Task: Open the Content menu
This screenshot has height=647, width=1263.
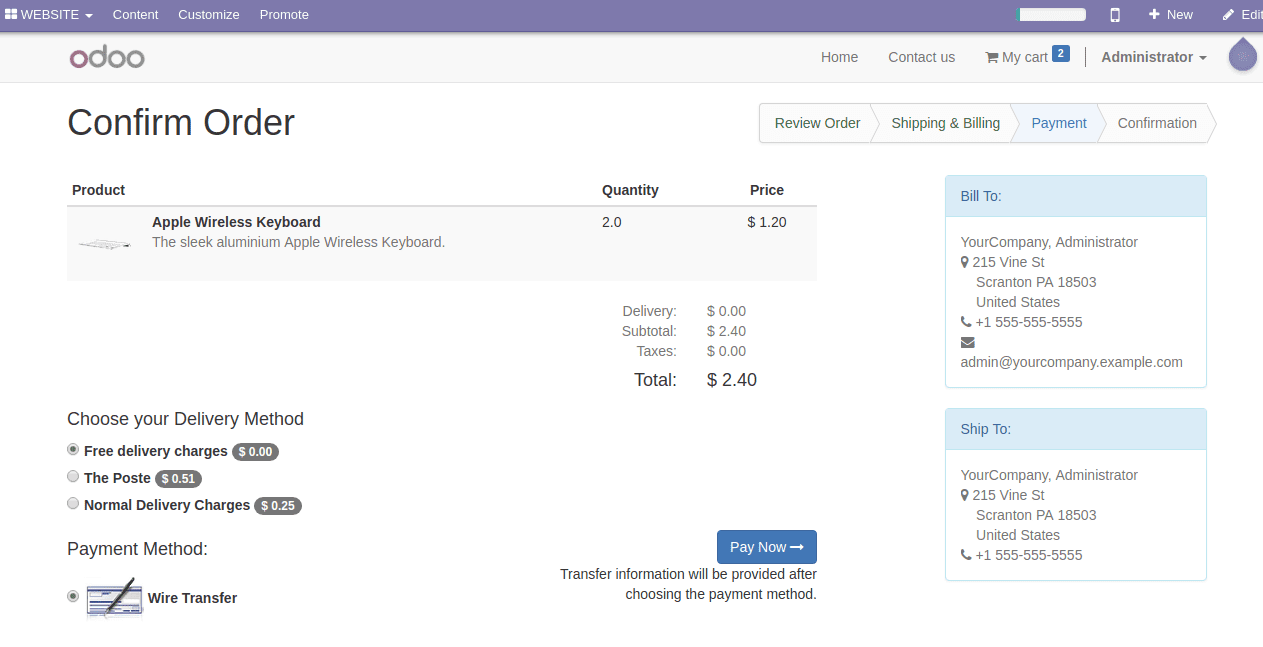Action: (135, 15)
